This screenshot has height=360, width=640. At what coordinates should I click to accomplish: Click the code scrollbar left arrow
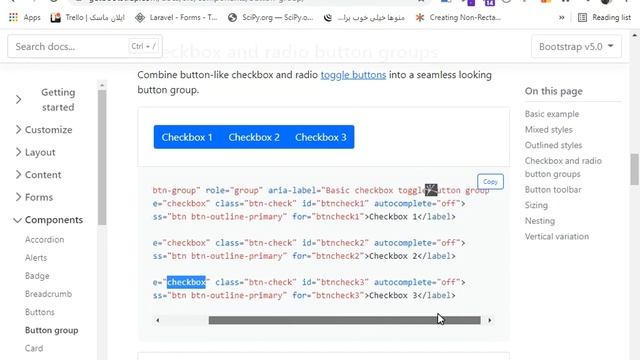point(158,320)
